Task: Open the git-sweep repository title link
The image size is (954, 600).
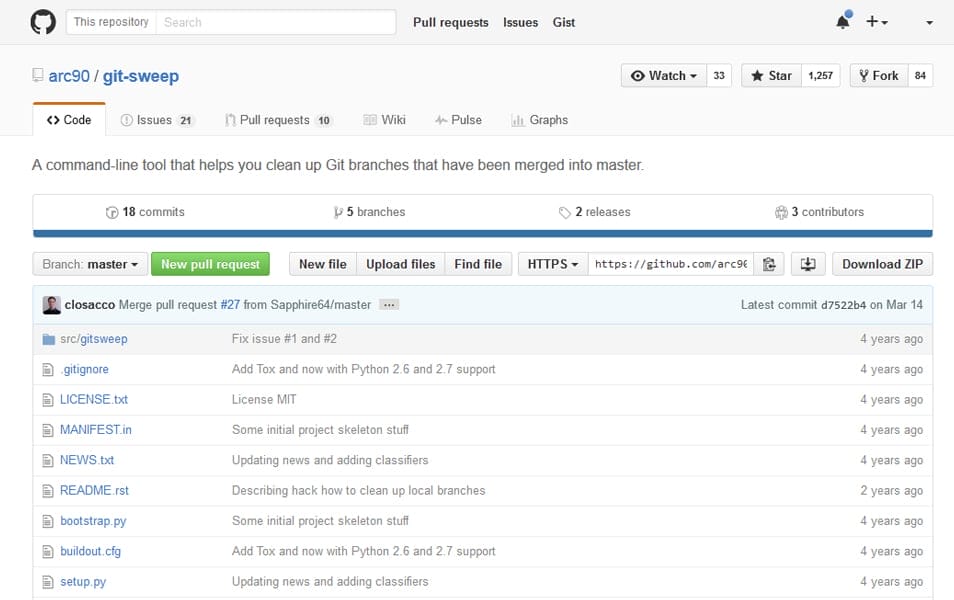Action: point(141,76)
